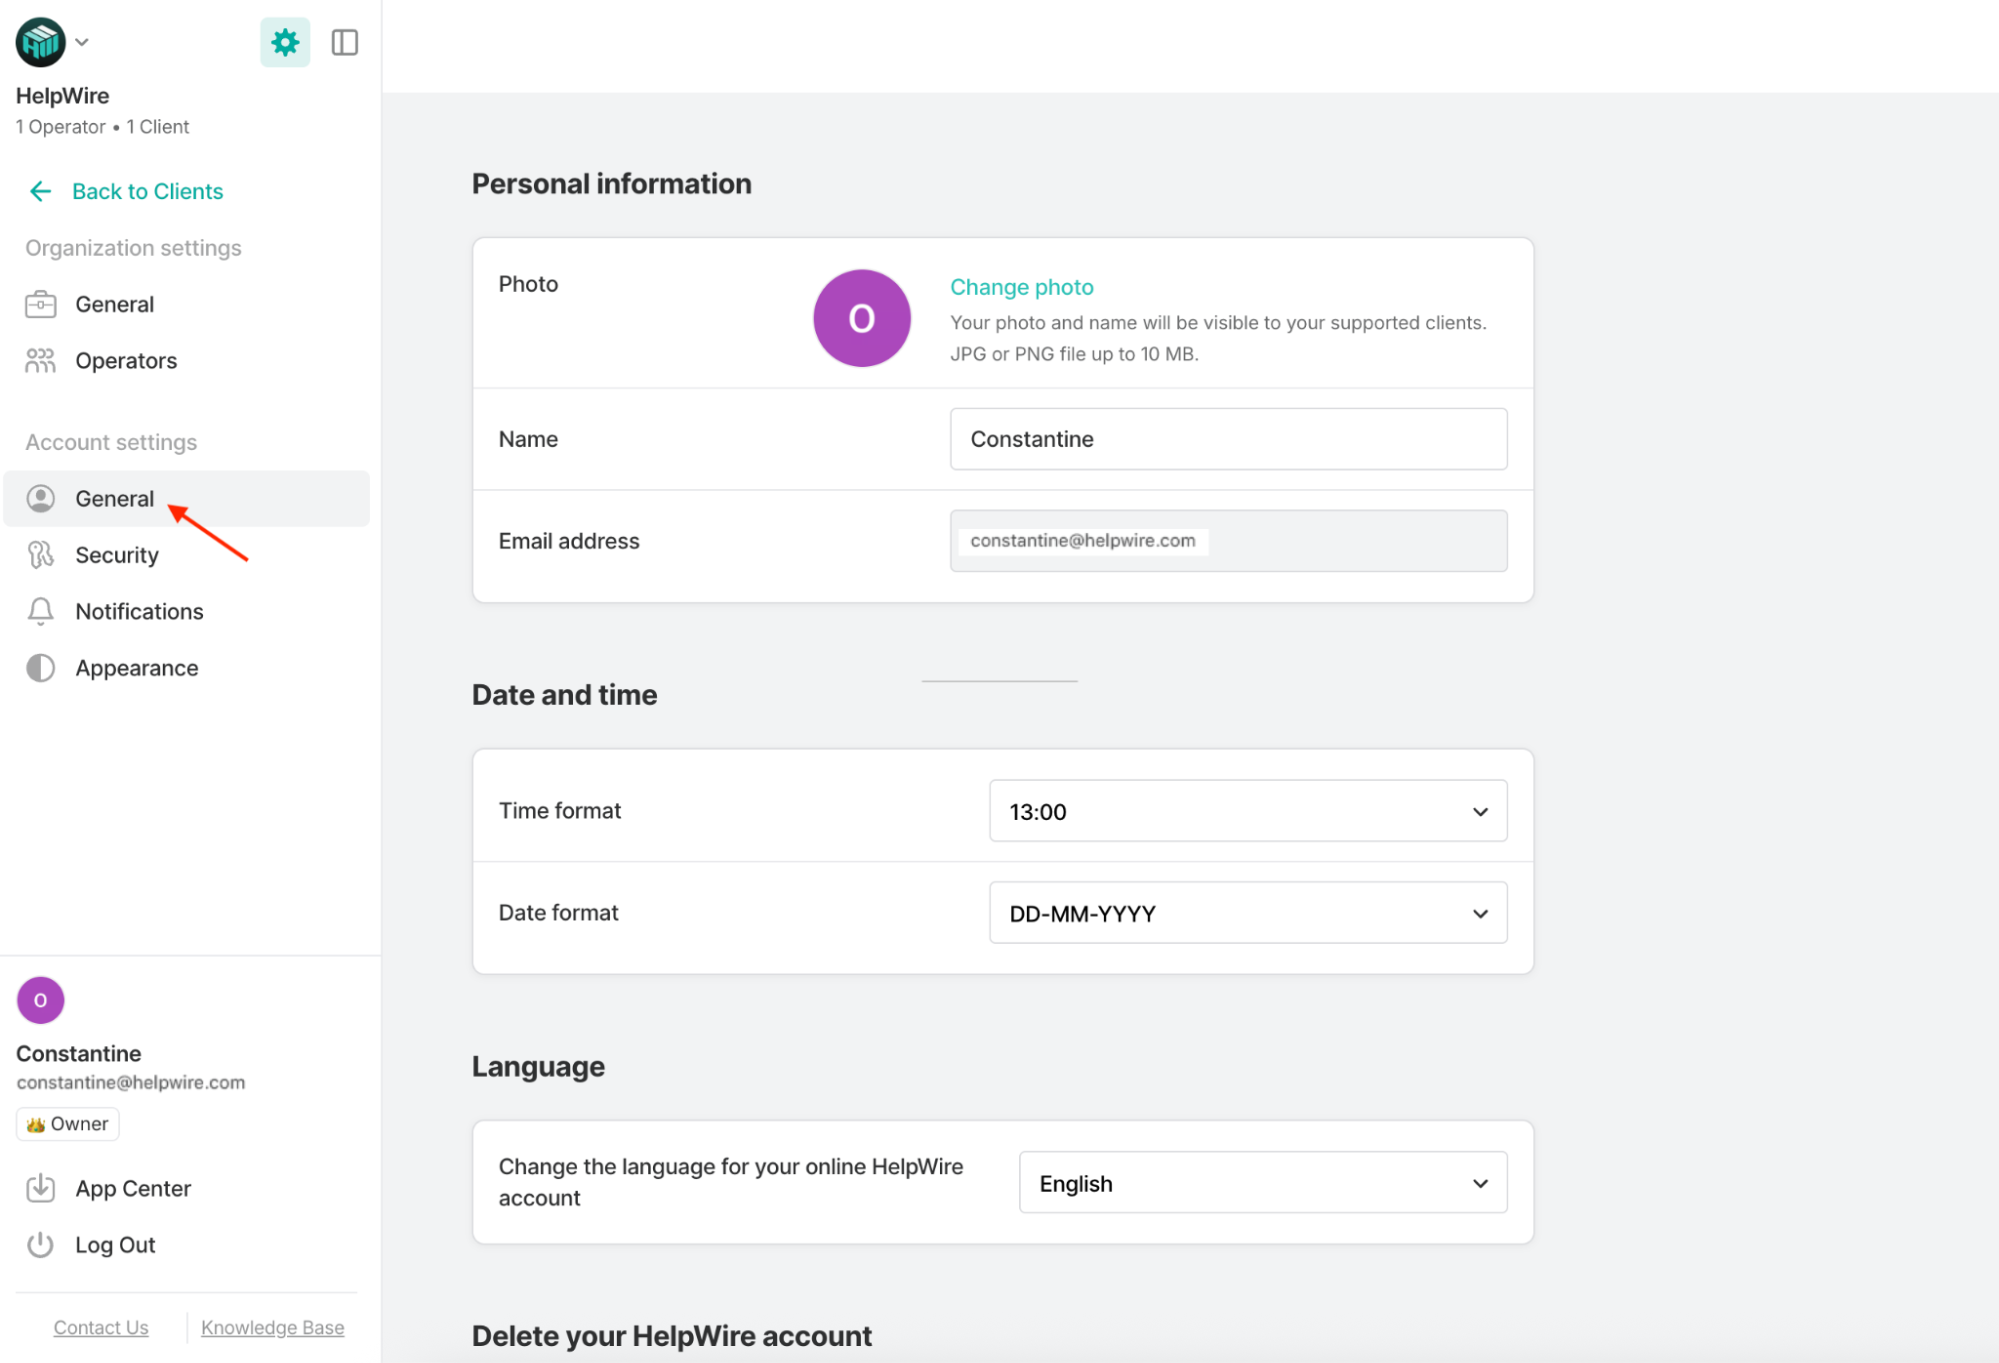
Task: Click the App Center download icon
Action: (x=40, y=1188)
